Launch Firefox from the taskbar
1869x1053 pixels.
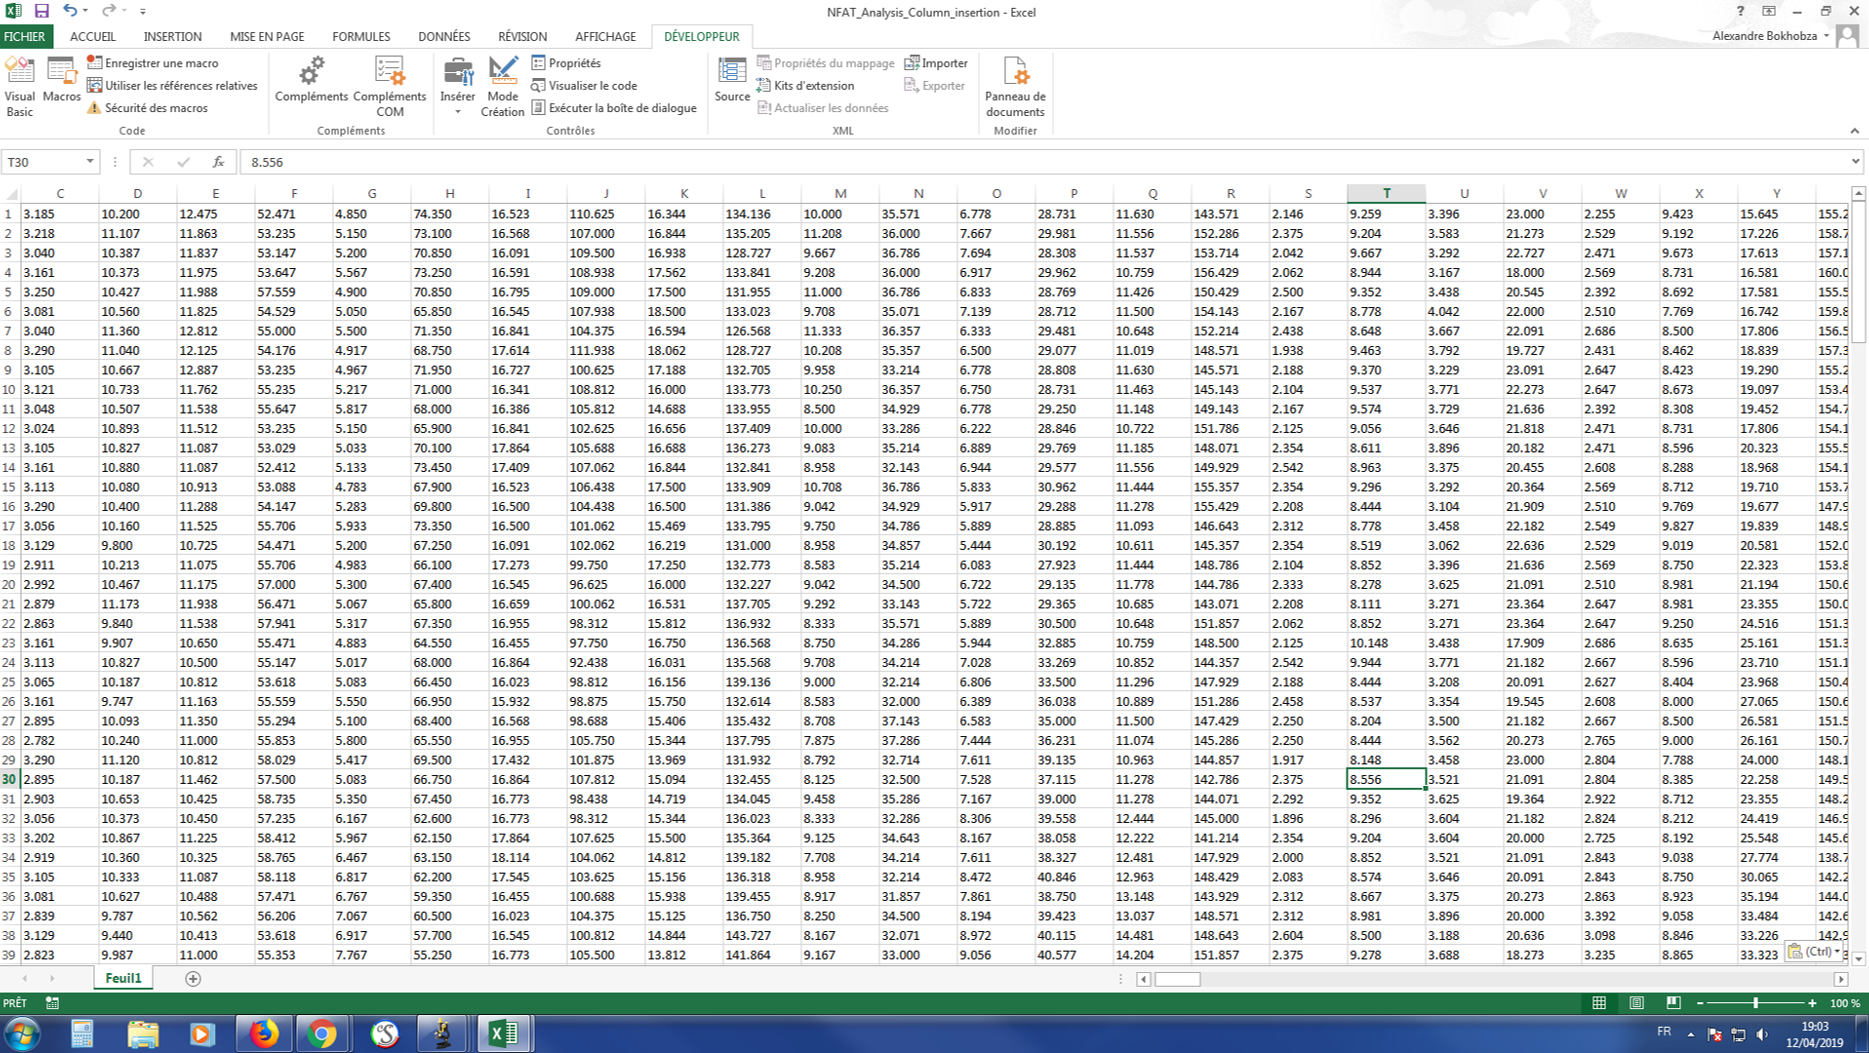click(263, 1034)
